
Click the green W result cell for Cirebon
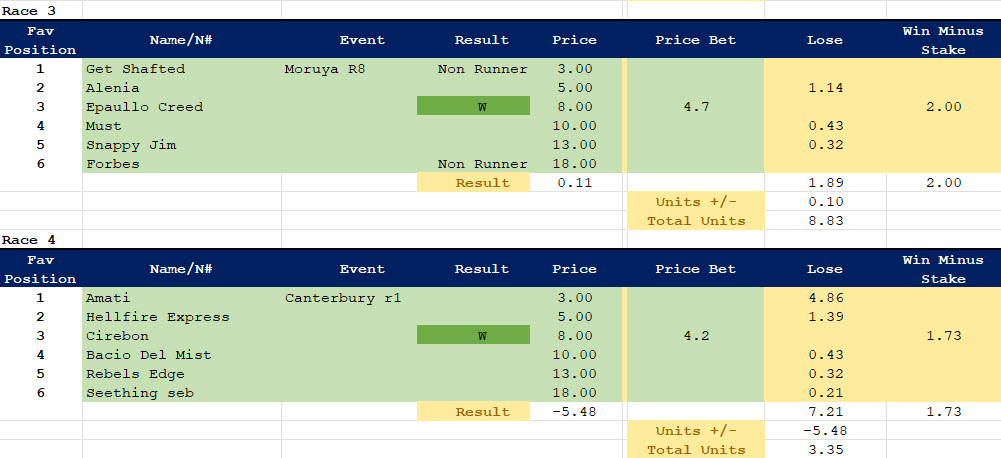(x=473, y=336)
